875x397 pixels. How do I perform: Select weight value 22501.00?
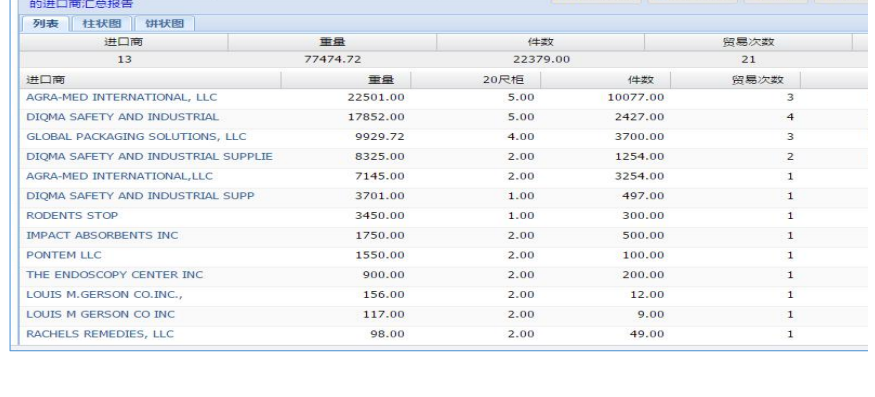coord(376,97)
